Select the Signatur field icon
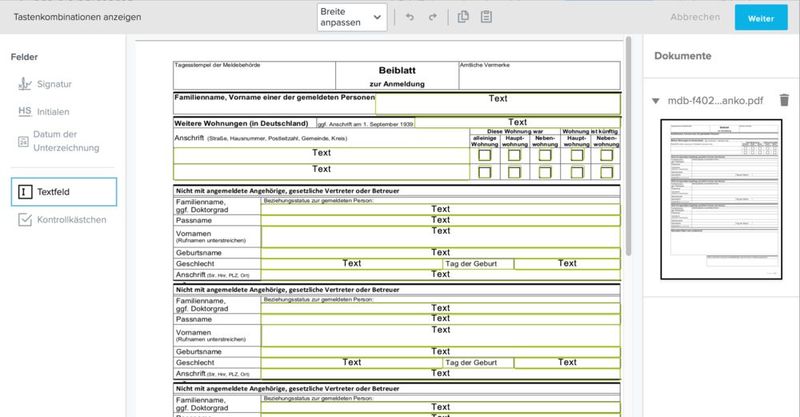Viewport: 800px width, 417px height. click(x=24, y=85)
